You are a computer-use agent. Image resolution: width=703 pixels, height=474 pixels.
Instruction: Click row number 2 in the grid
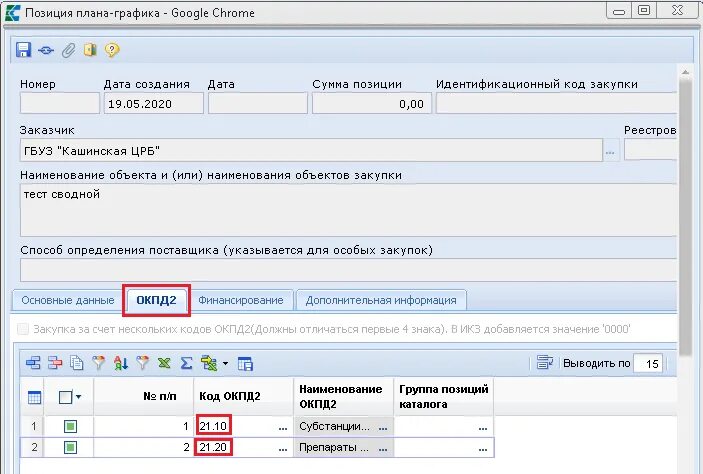coord(33,448)
